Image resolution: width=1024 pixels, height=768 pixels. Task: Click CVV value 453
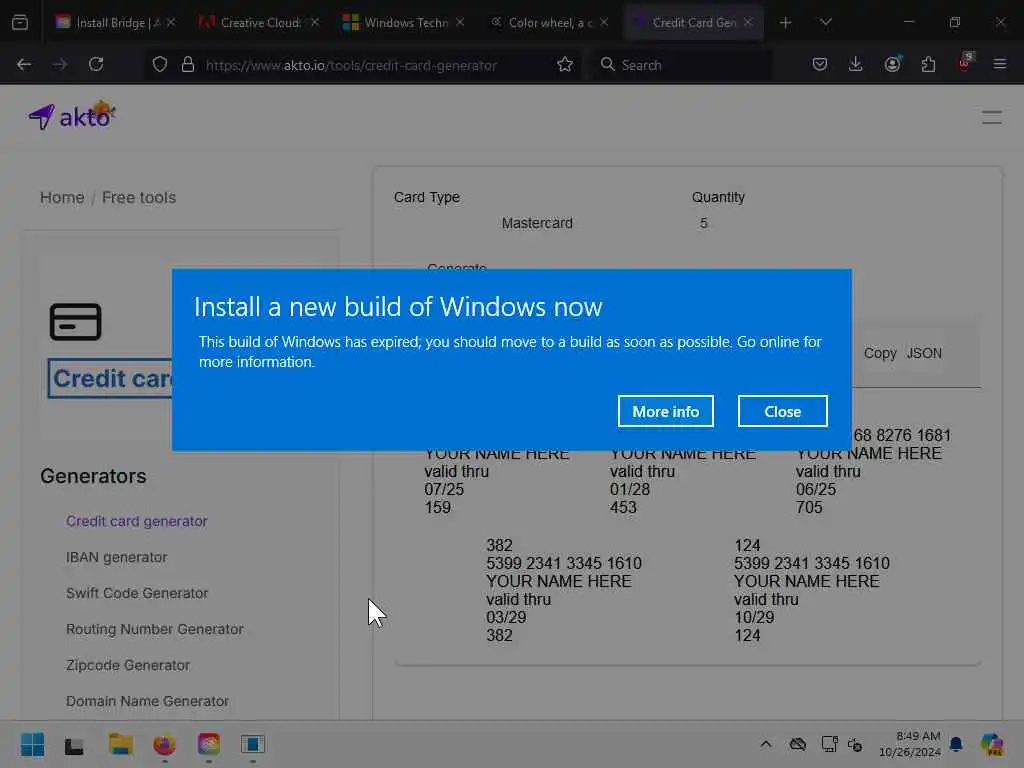(x=623, y=507)
